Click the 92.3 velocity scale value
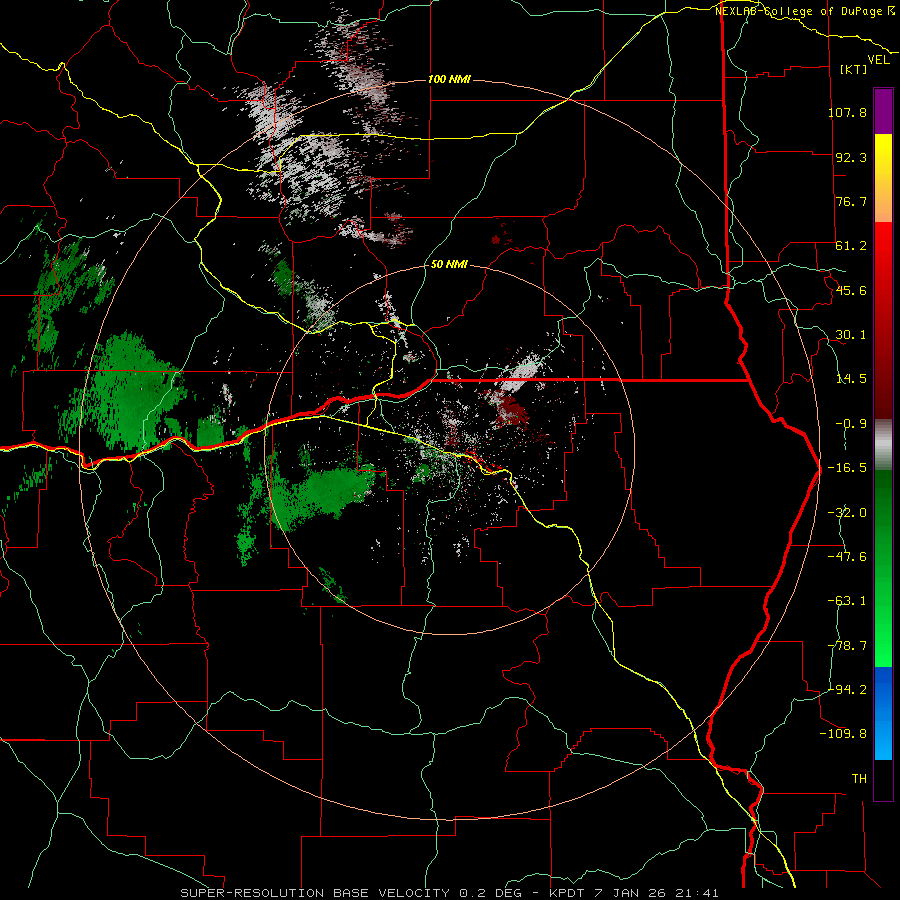 pyautogui.click(x=851, y=157)
